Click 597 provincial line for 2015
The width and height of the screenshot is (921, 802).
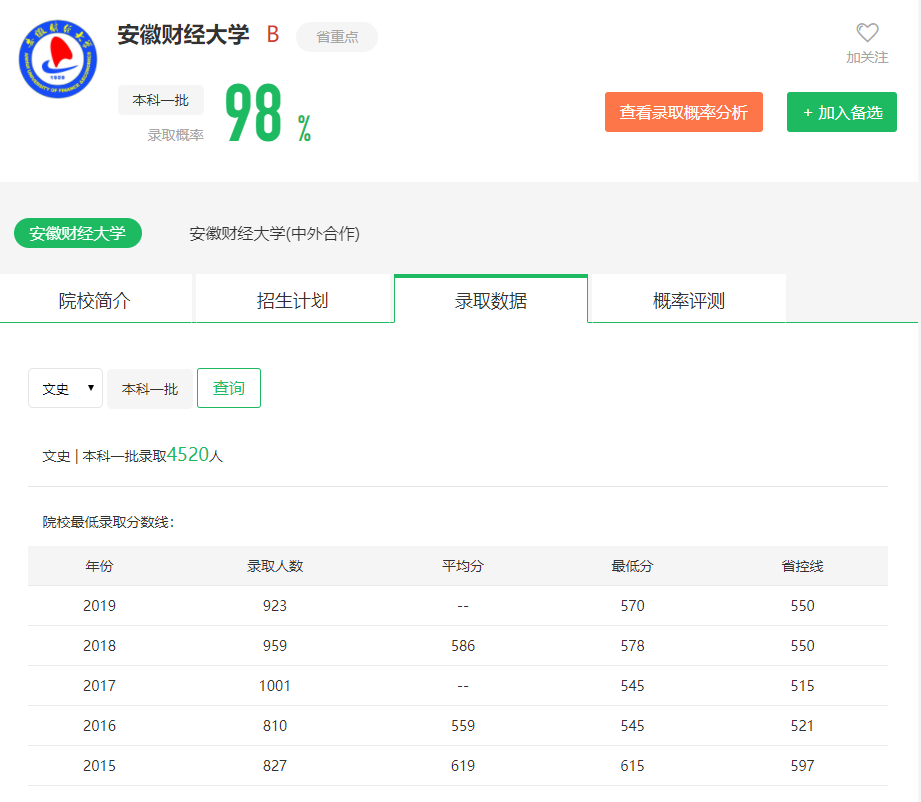tap(802, 766)
